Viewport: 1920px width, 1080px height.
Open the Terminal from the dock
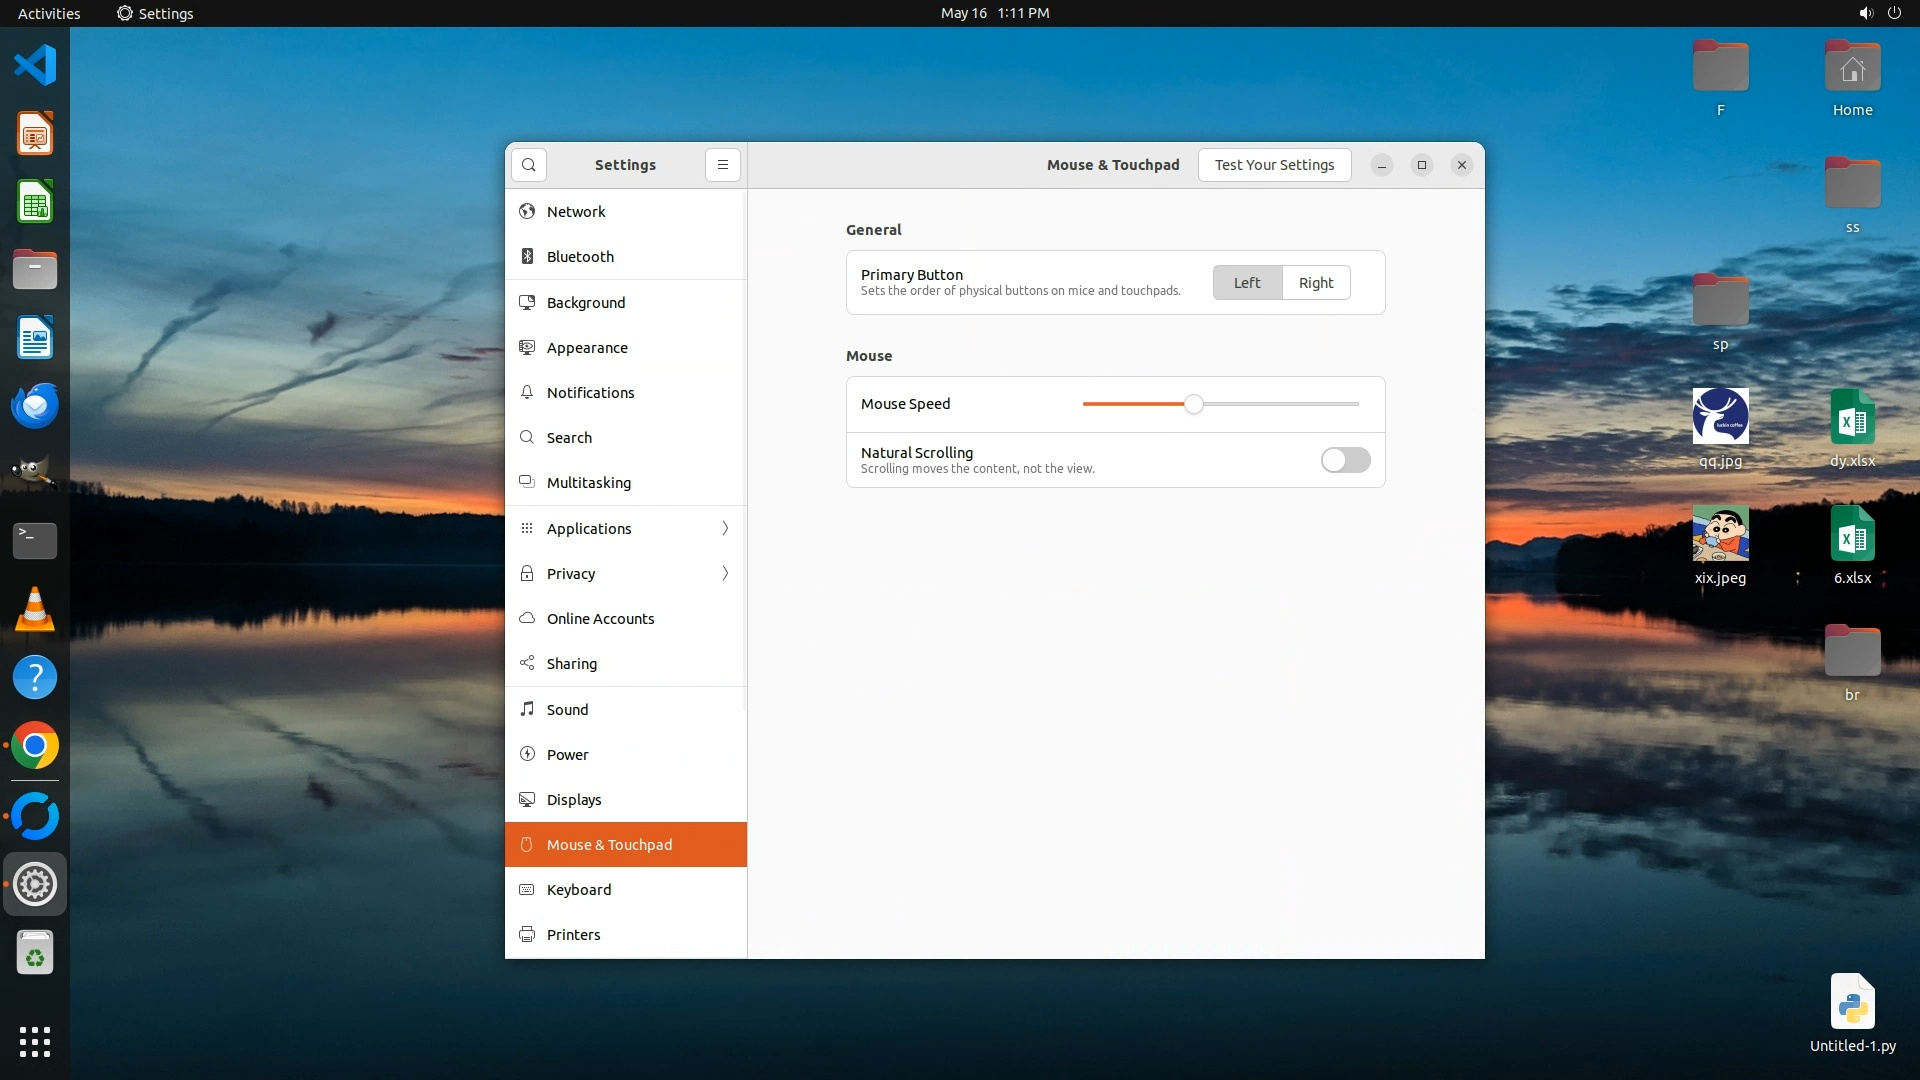click(35, 541)
